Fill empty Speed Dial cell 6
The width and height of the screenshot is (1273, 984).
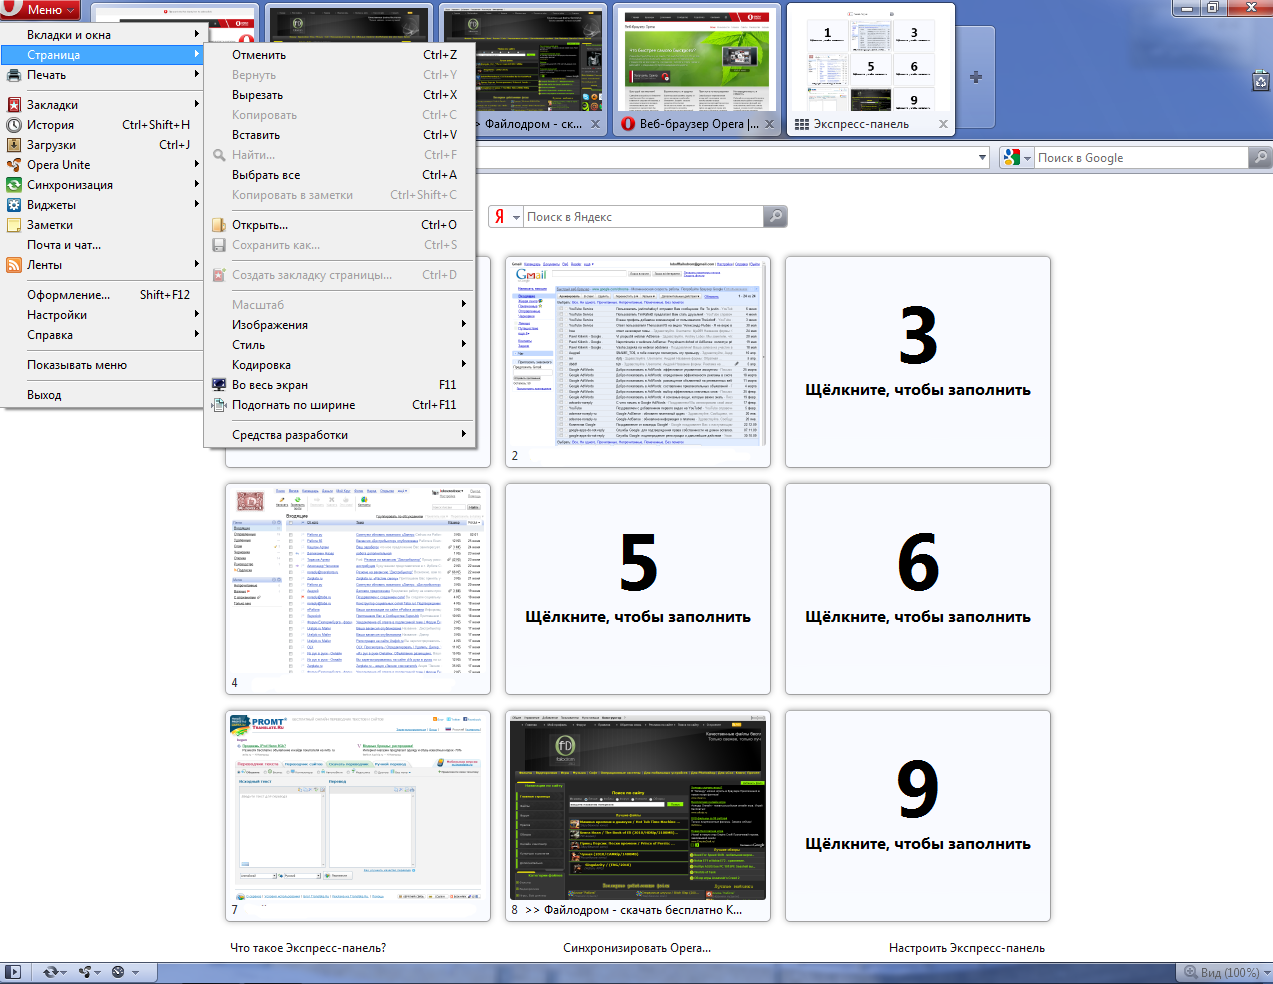tap(918, 589)
